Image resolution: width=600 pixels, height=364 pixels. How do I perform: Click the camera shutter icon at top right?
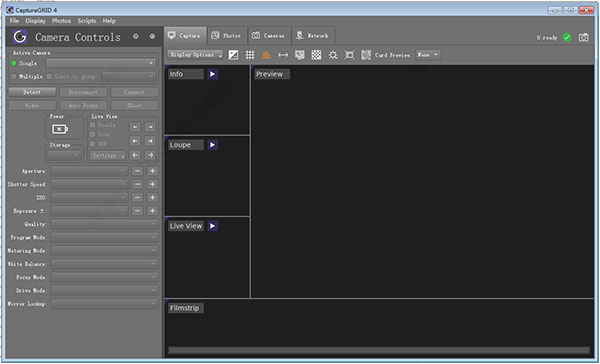tap(584, 37)
